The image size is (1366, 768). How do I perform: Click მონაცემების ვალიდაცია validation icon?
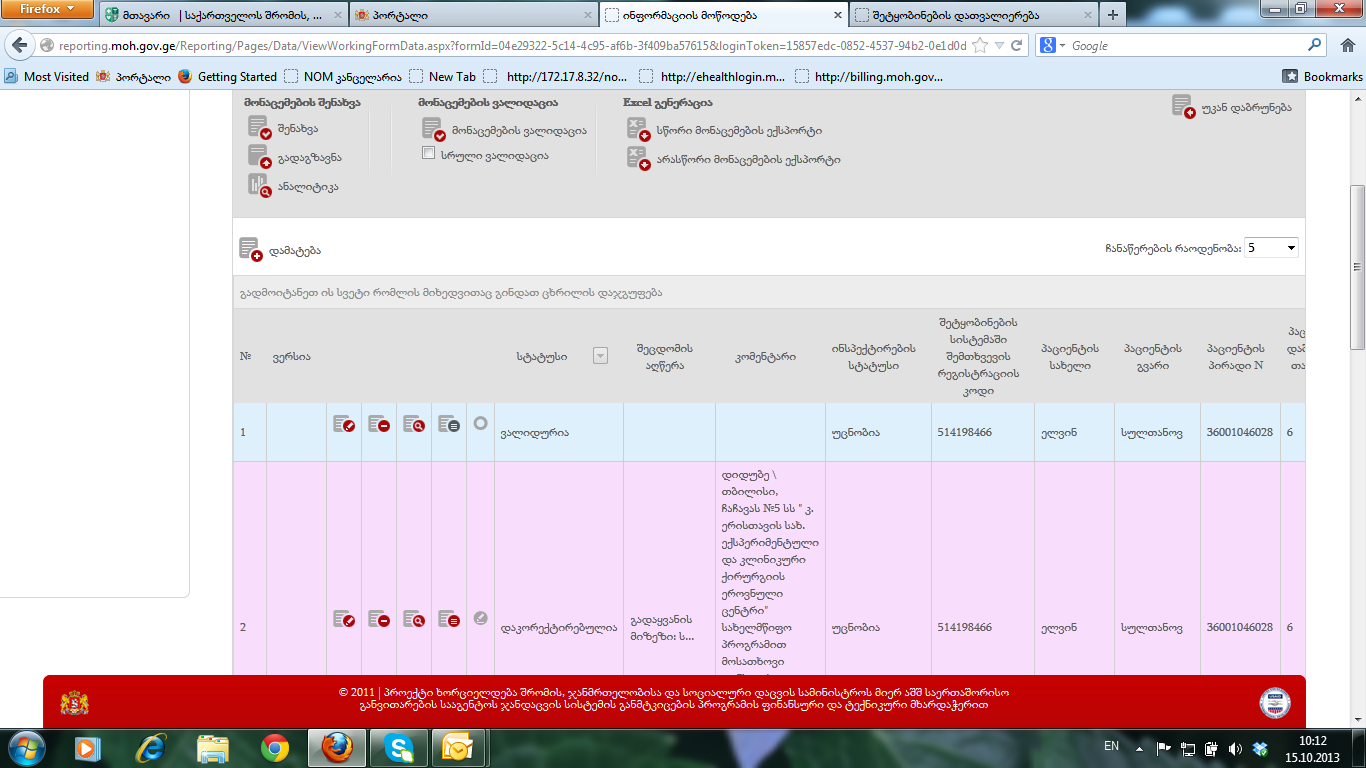pyautogui.click(x=433, y=129)
